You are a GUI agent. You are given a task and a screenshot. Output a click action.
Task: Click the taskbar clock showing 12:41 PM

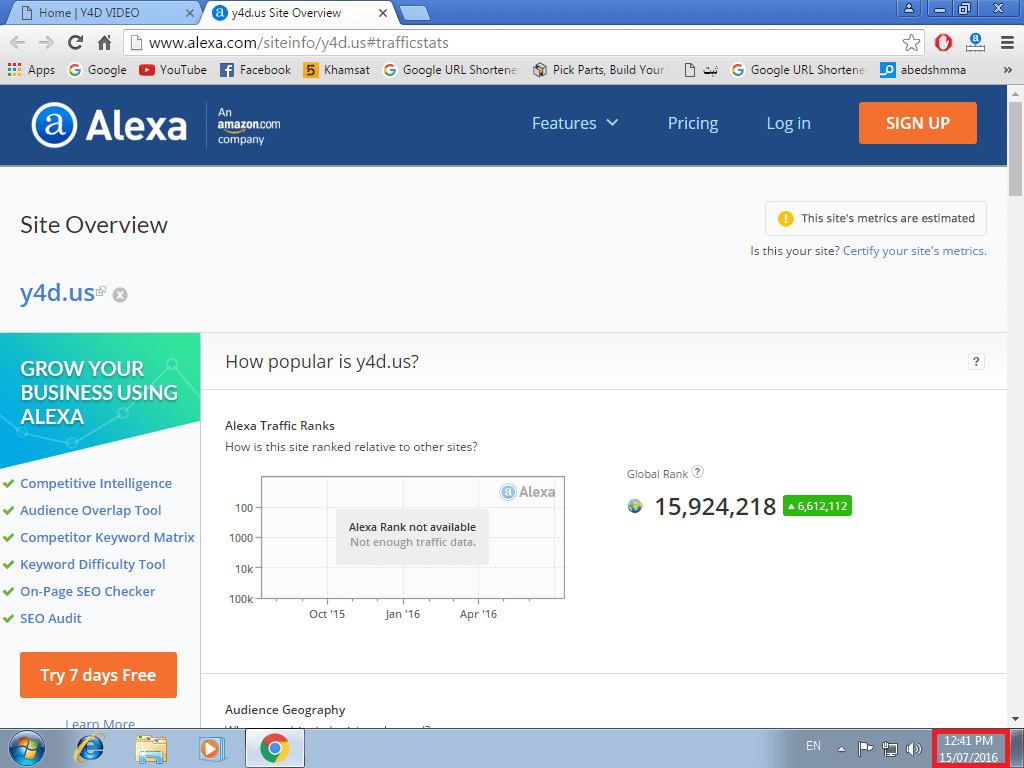coord(968,748)
